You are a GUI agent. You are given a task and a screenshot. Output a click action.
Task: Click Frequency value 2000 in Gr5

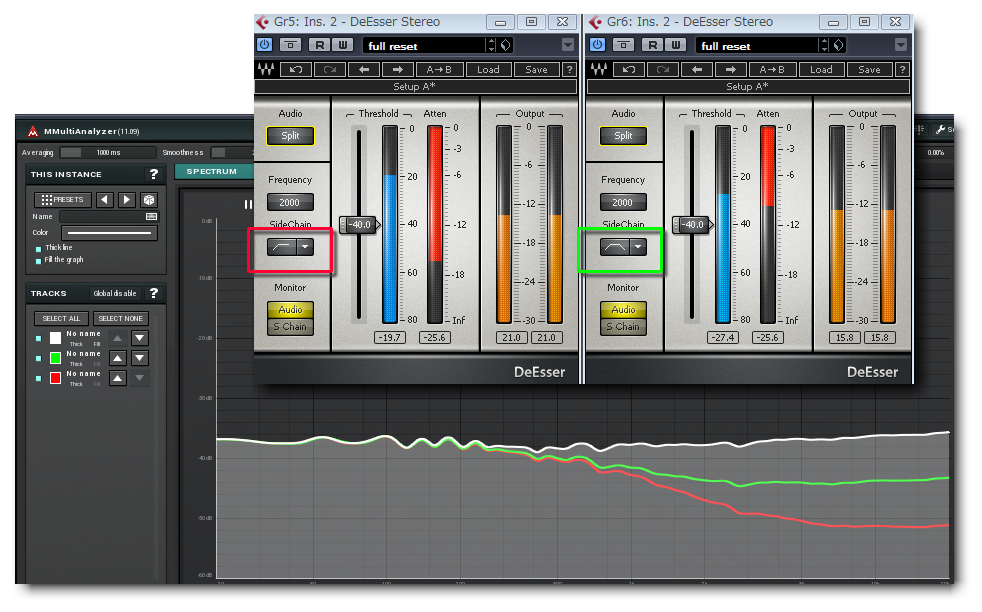(290, 202)
